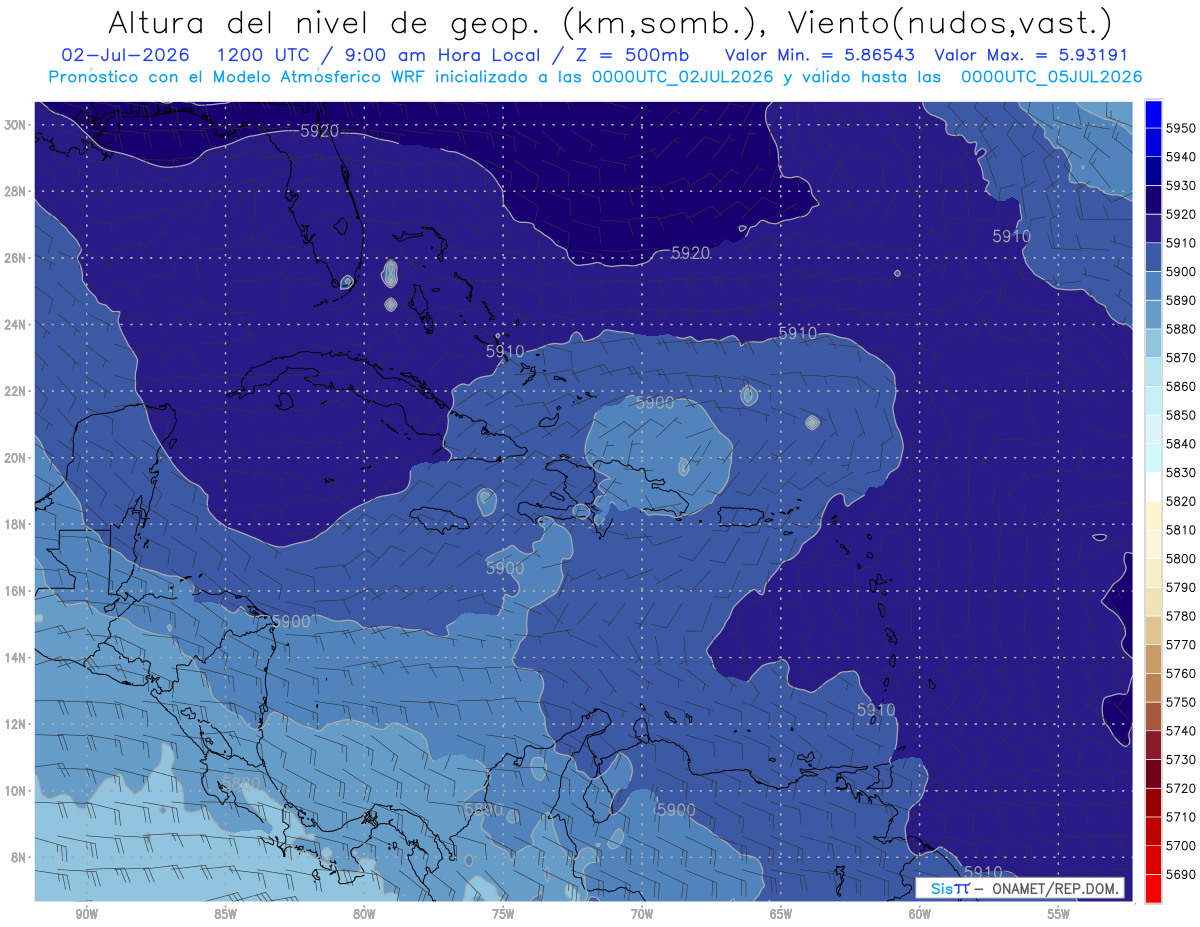The height and width of the screenshot is (927, 1200).
Task: Click the colorbar value '5720'
Action: pos(1181,788)
